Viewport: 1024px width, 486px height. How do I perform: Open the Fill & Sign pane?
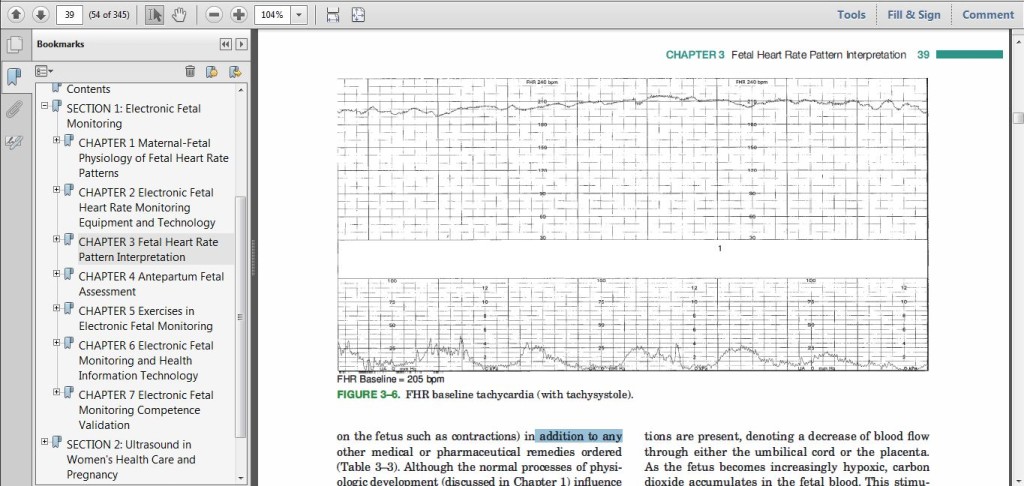point(914,14)
